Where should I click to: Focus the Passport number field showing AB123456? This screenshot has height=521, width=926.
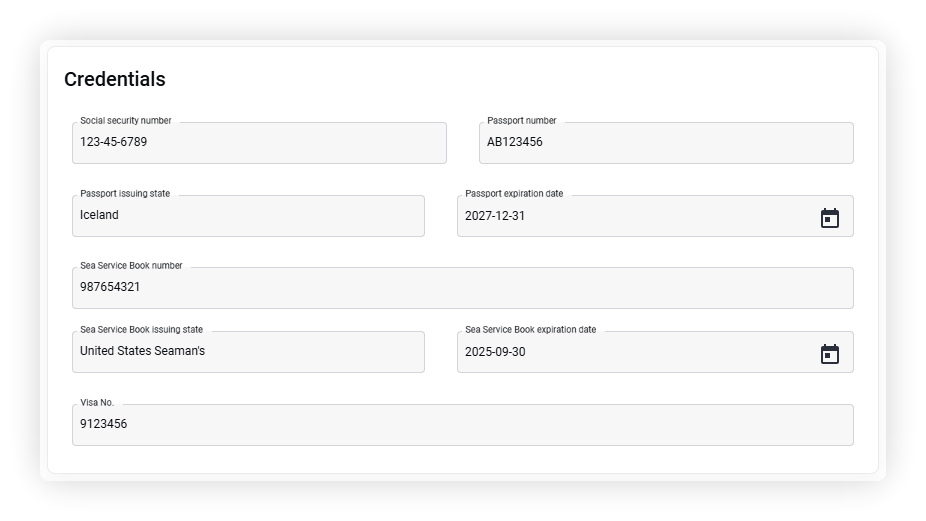click(x=666, y=143)
